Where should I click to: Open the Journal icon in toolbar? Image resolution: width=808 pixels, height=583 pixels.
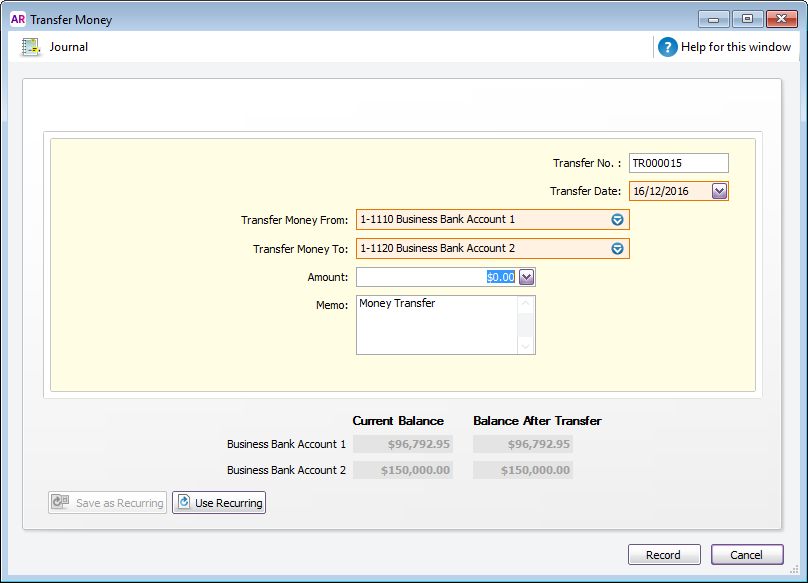pyautogui.click(x=31, y=47)
